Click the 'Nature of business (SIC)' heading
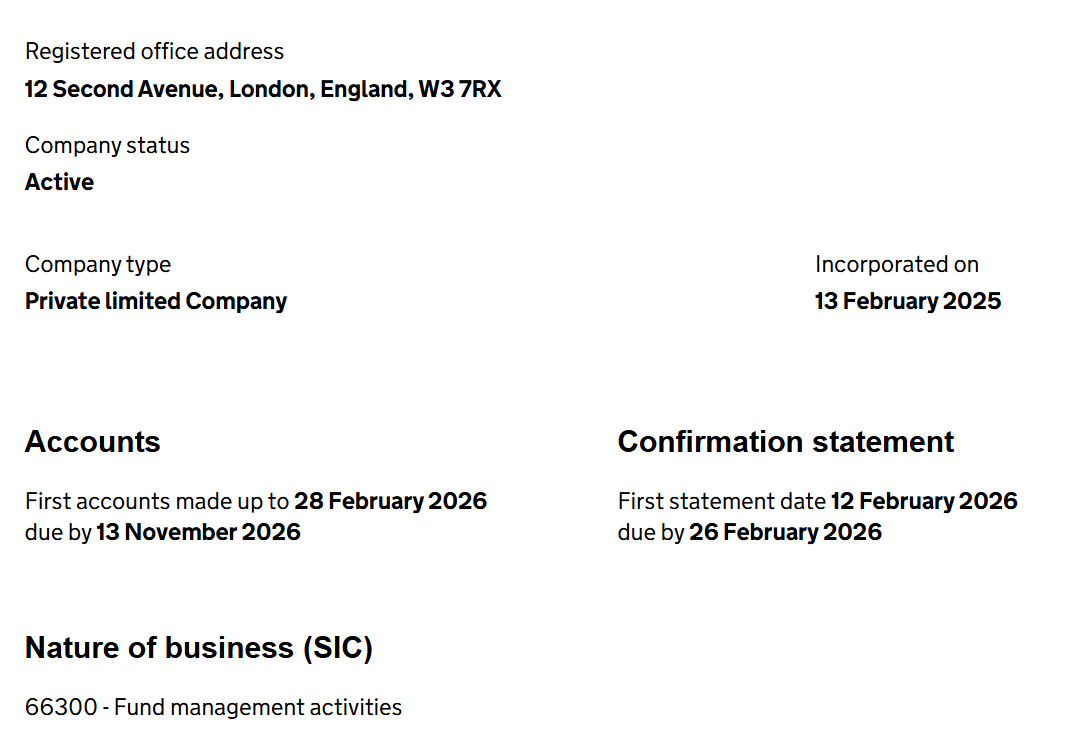The height and width of the screenshot is (746, 1072). [x=198, y=648]
